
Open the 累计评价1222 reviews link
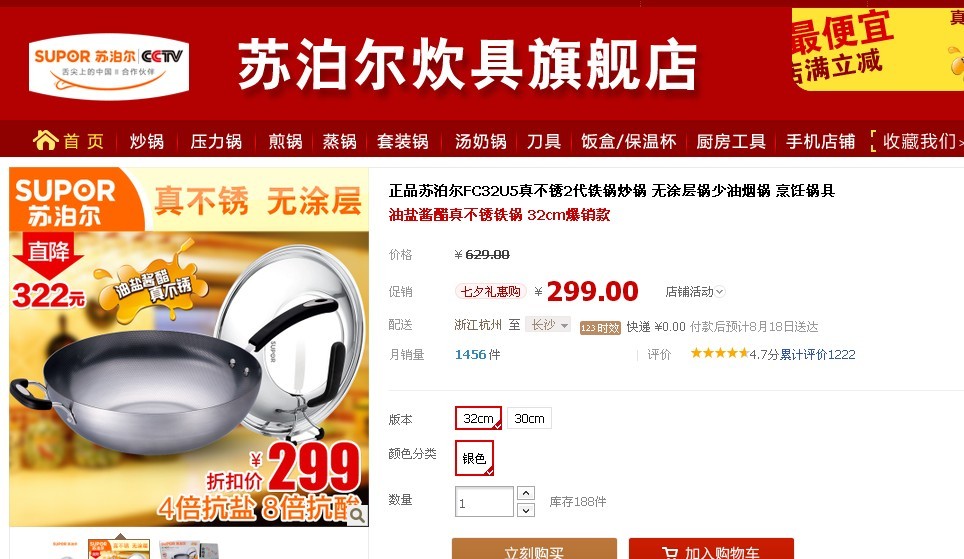pos(818,354)
